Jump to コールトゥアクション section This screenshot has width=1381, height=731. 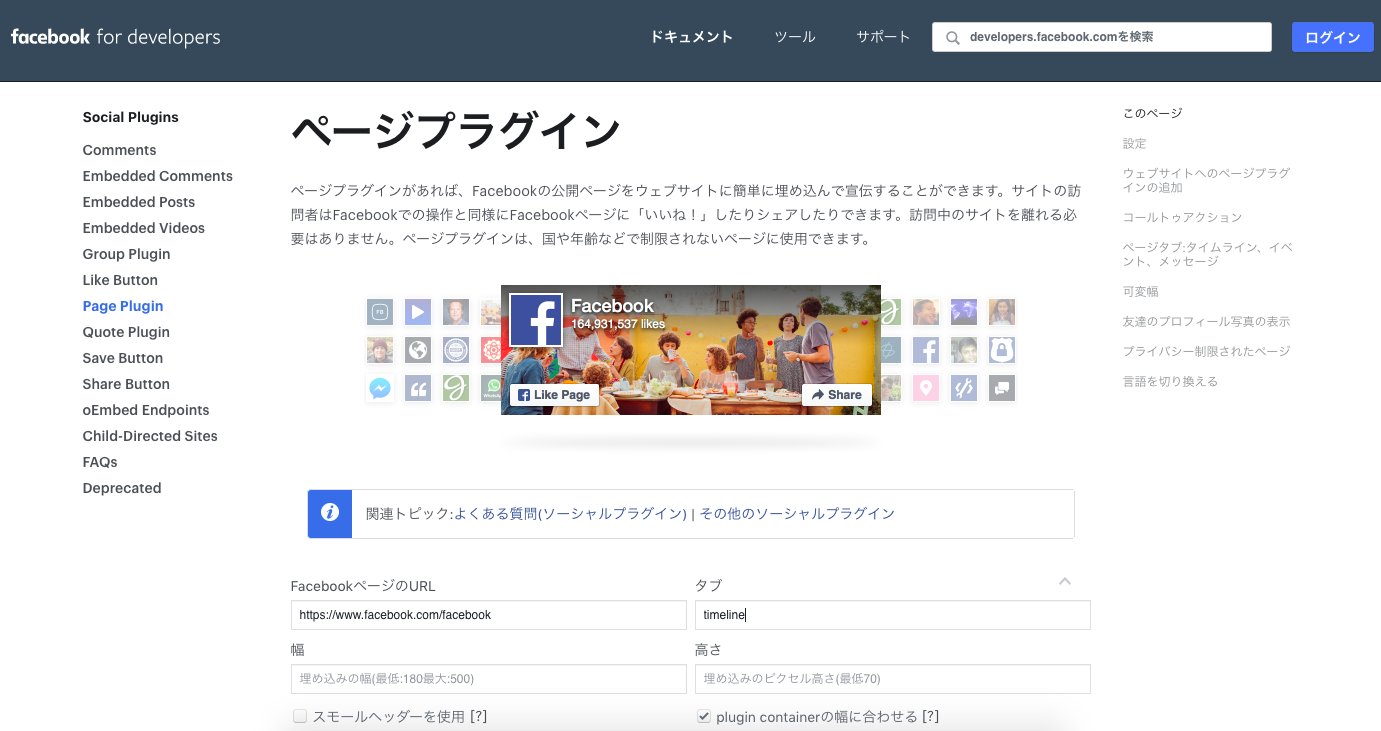click(x=1182, y=217)
